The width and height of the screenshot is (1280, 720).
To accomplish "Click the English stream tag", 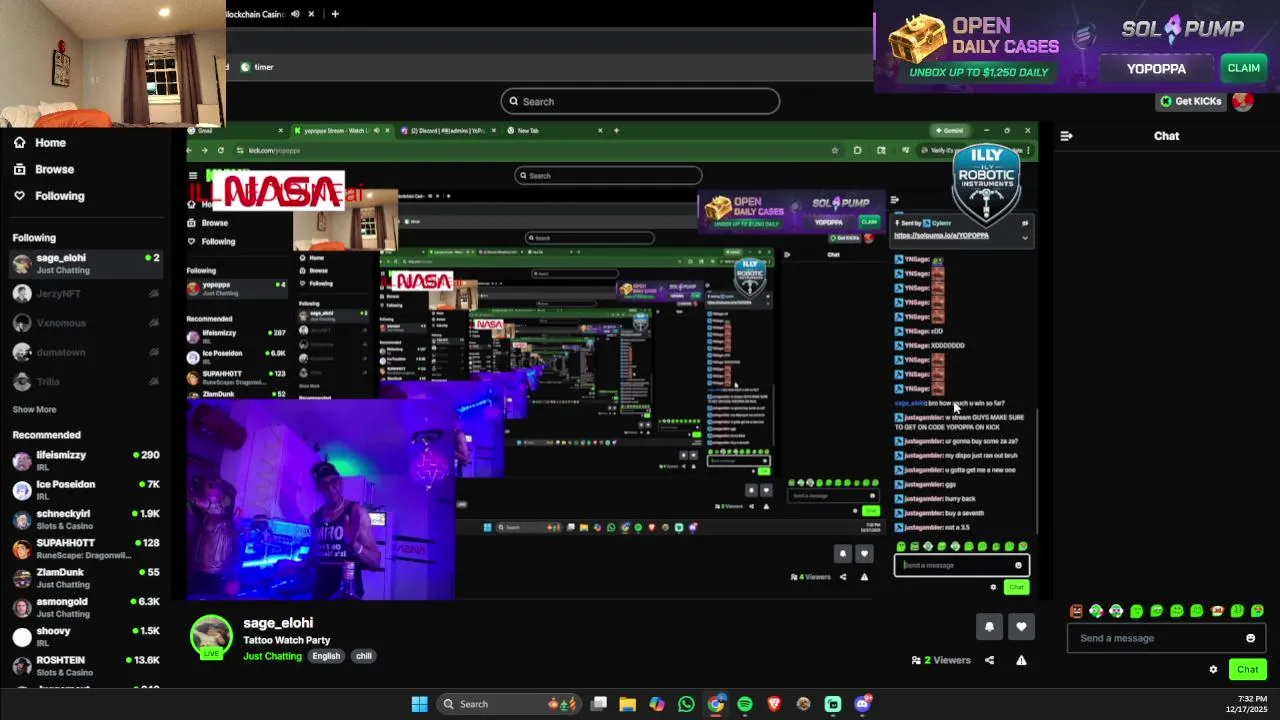I will pyautogui.click(x=326, y=656).
